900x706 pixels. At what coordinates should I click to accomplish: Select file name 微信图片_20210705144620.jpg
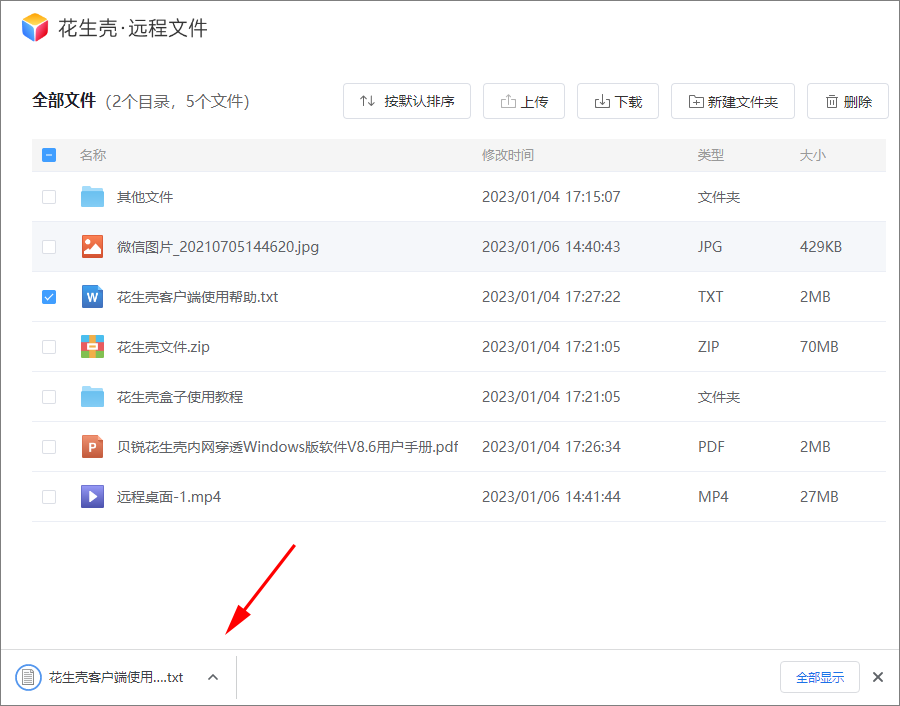(218, 247)
